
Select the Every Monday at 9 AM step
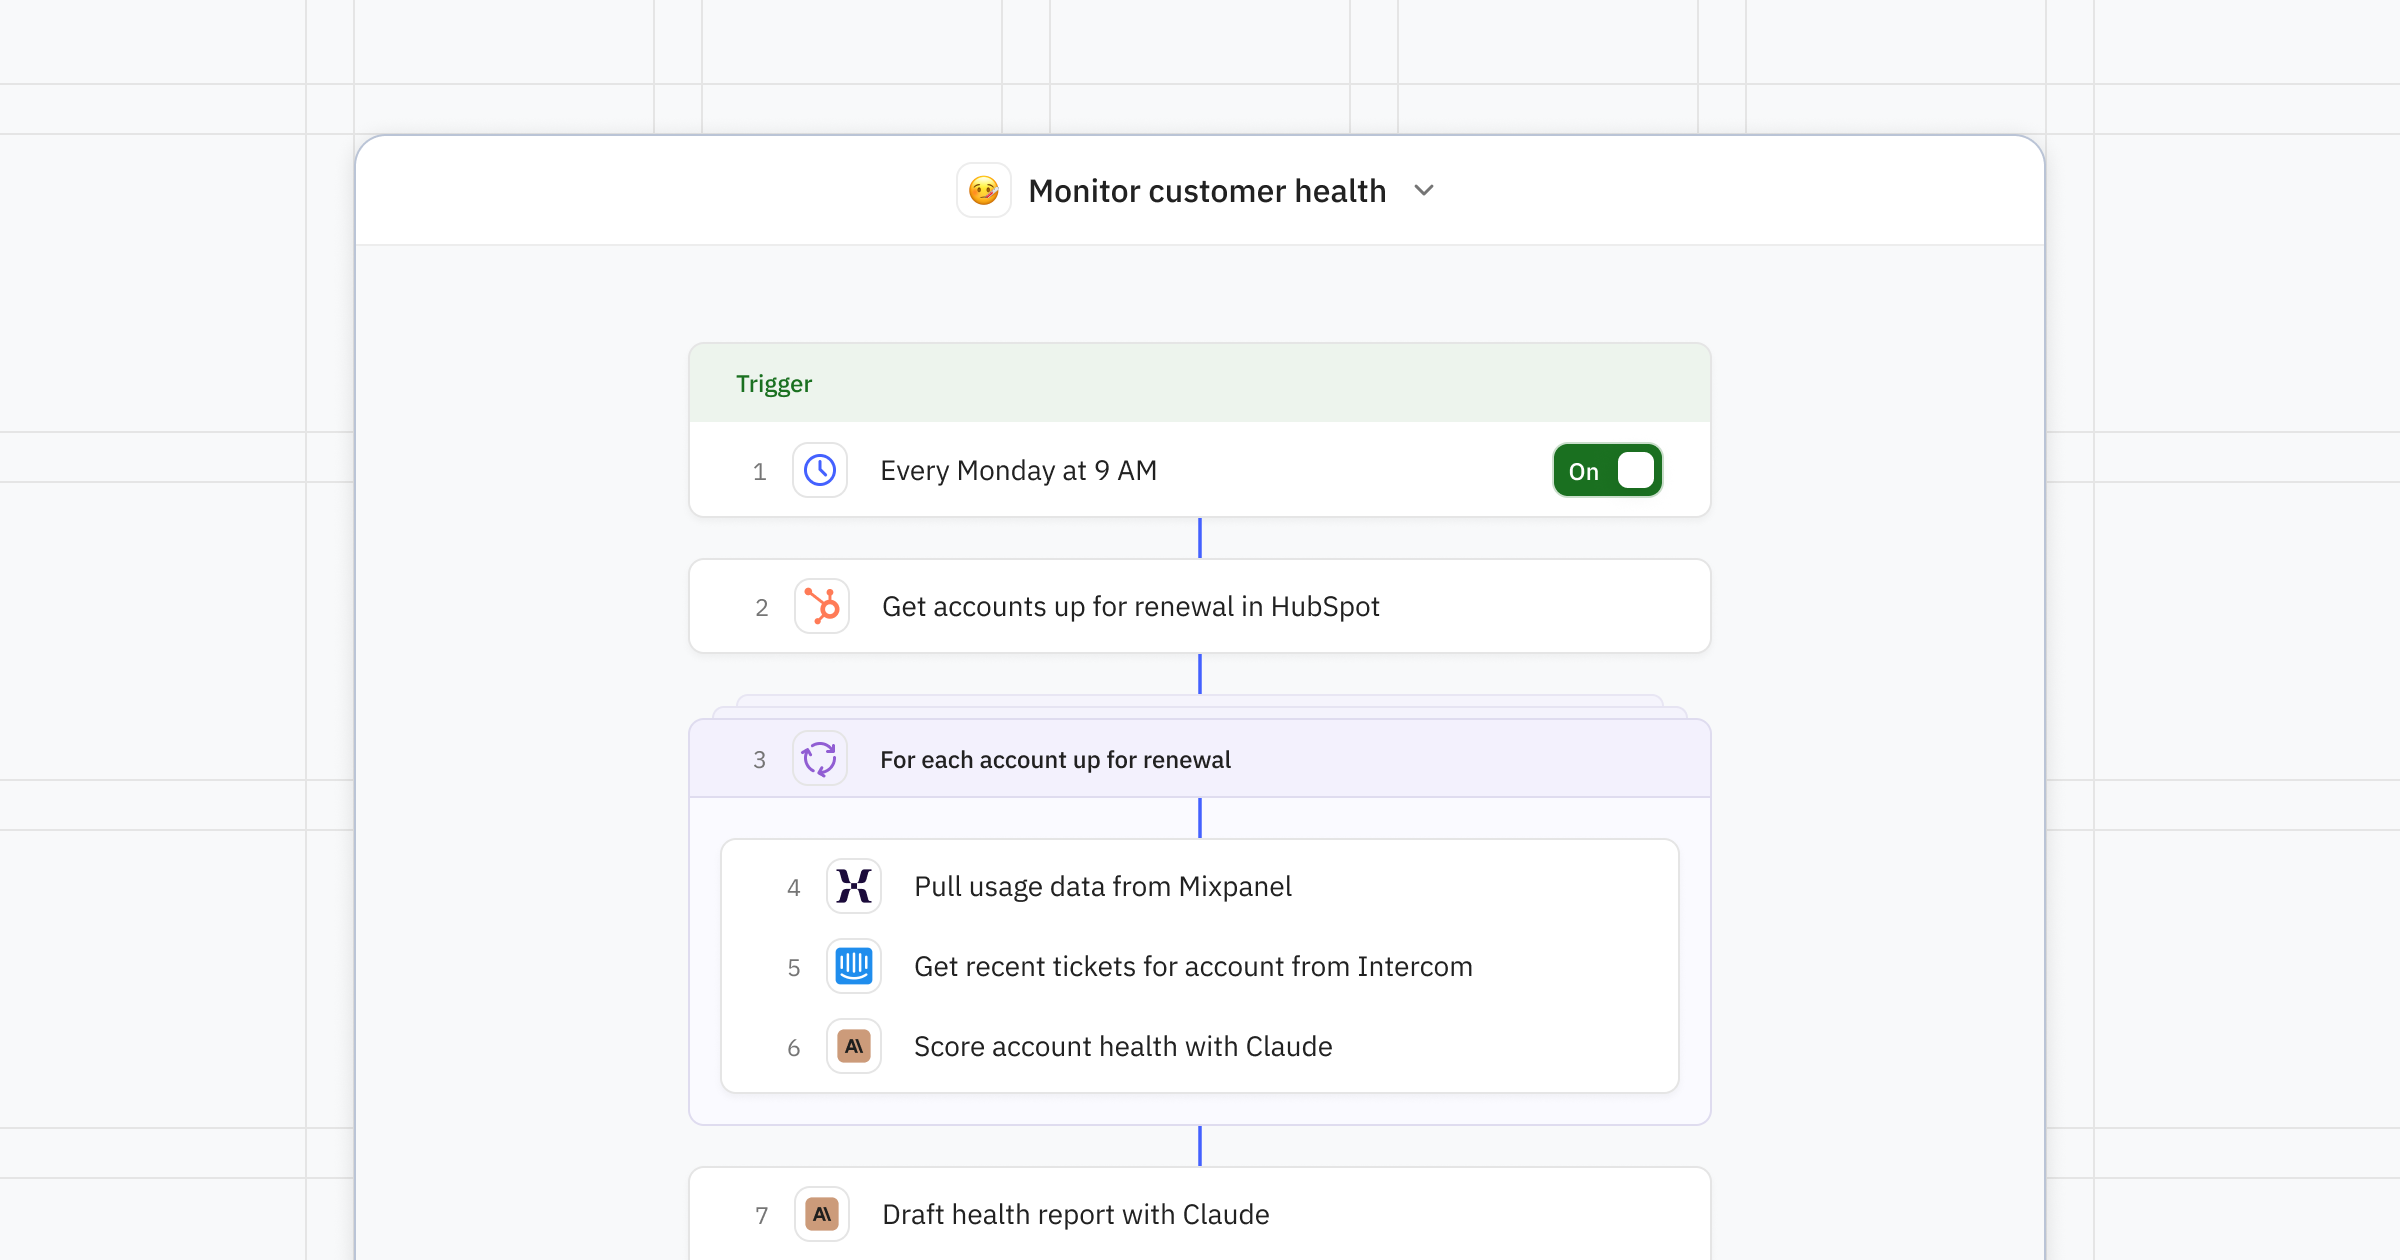1200,470
